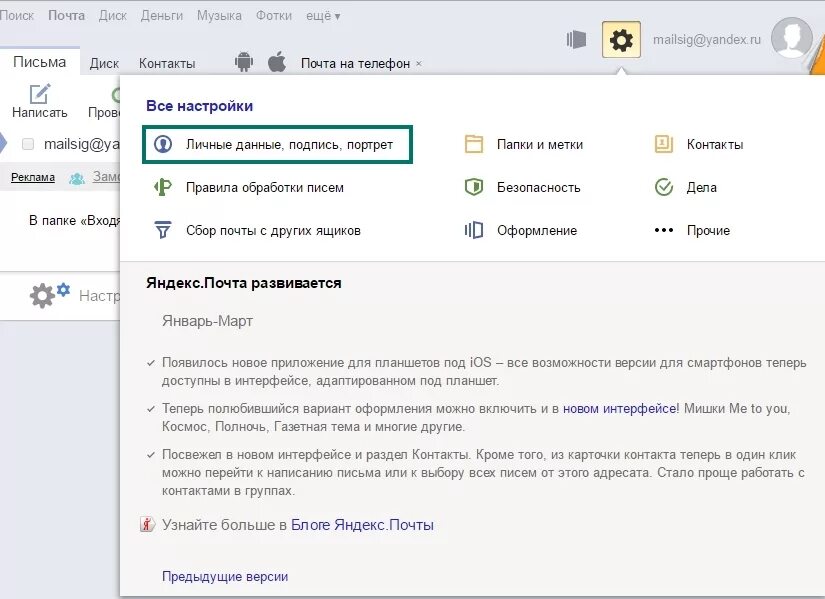
Task: Click the signpost icon for Правила обработки писем
Action: click(x=163, y=187)
